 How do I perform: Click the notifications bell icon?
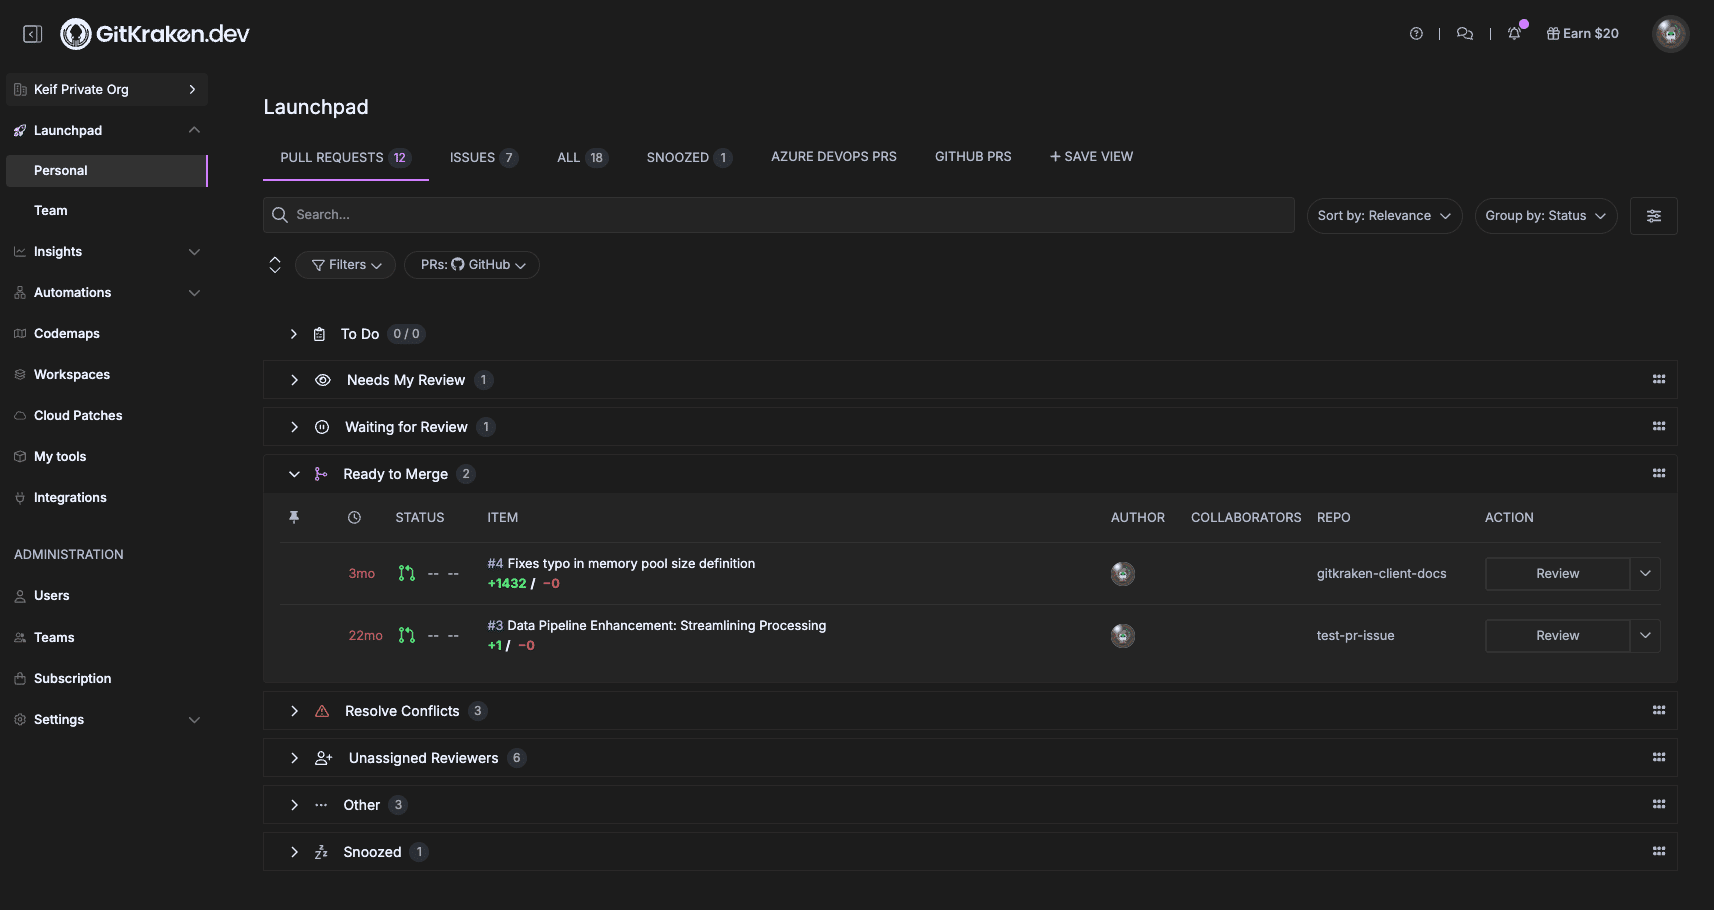click(1514, 33)
